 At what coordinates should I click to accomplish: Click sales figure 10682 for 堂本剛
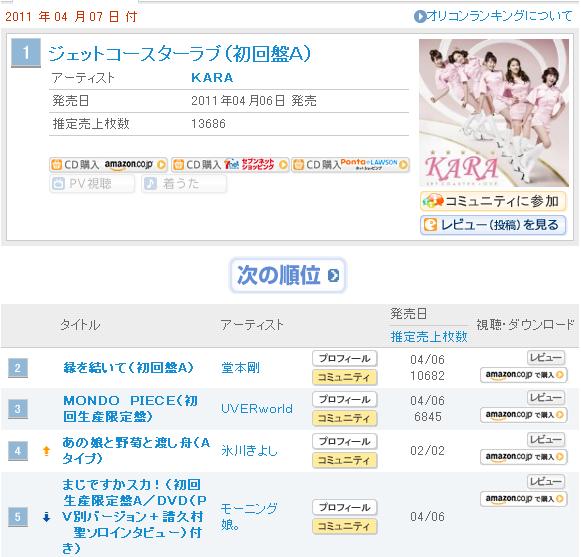coord(427,376)
